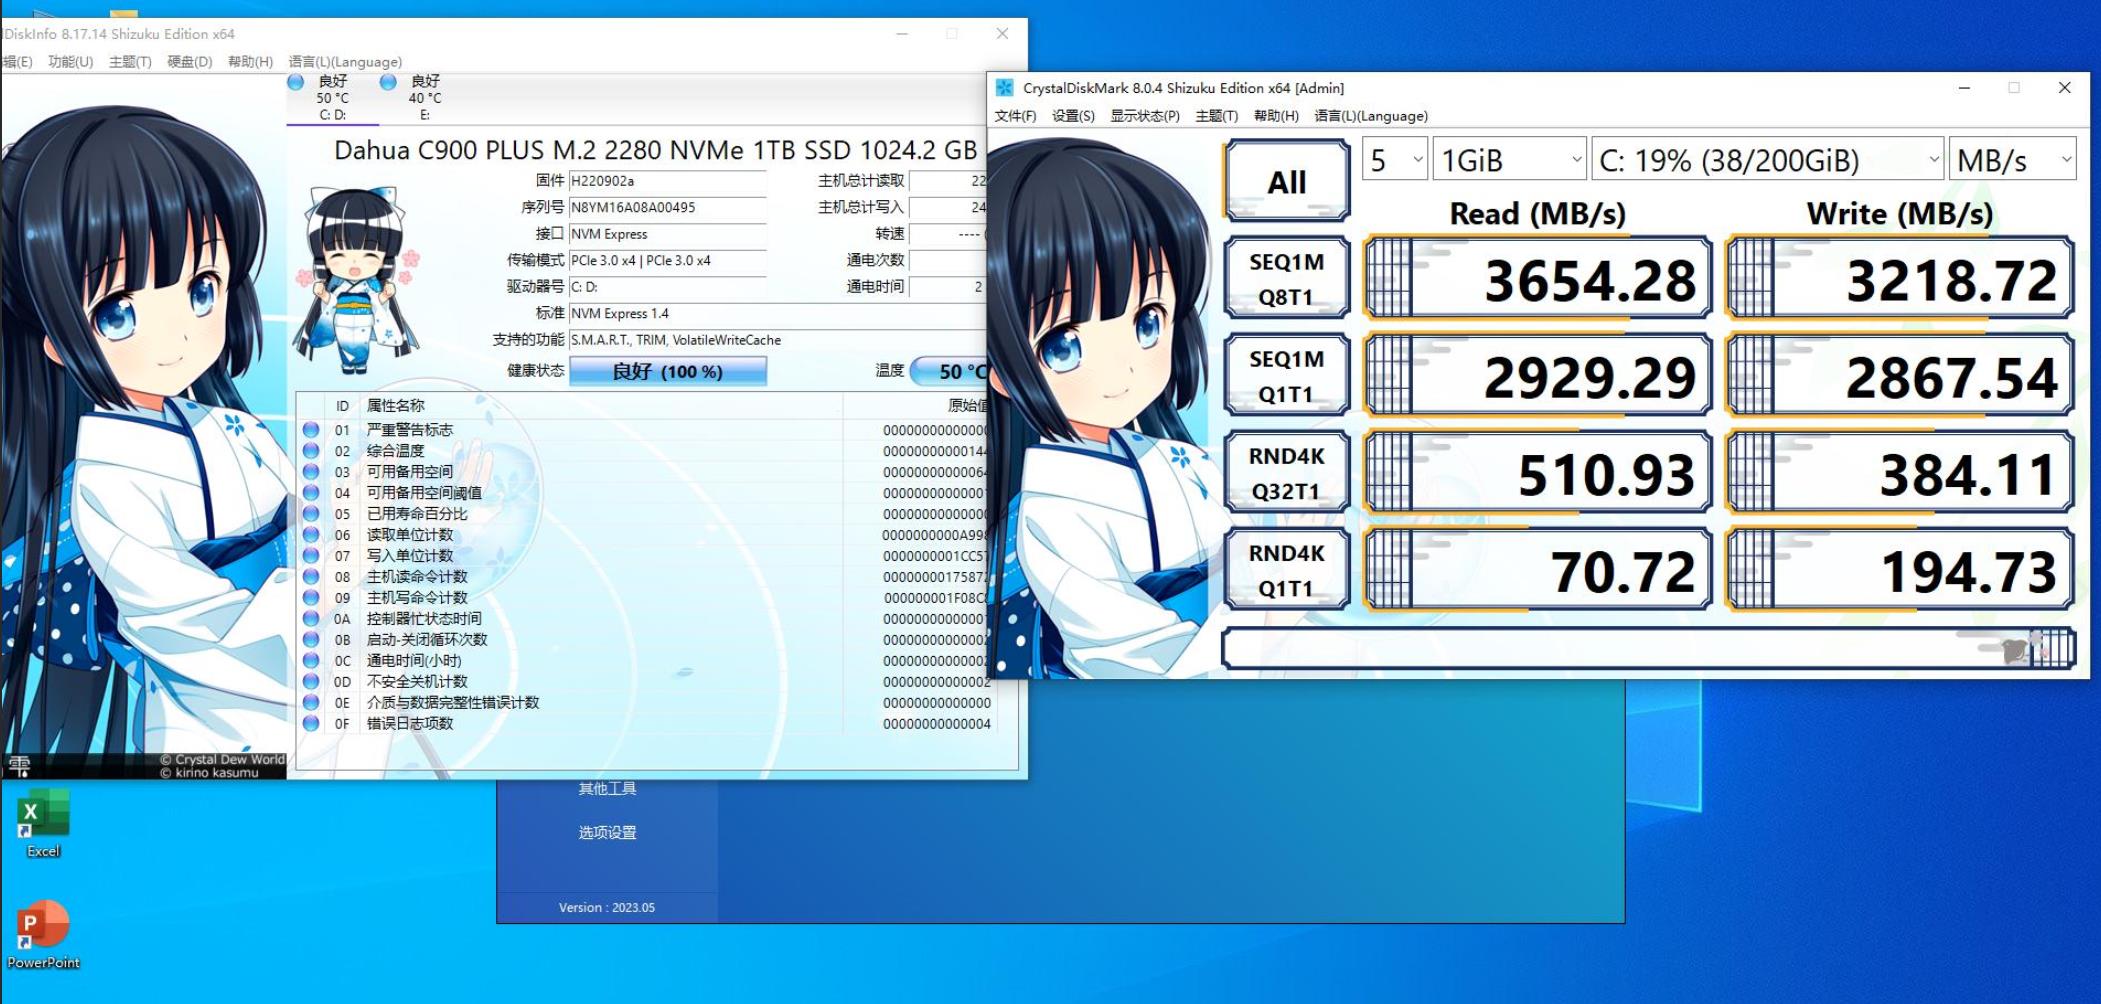Click the CrystalDiskMark title bar icon
The height and width of the screenshot is (1004, 2101).
pos(1004,88)
